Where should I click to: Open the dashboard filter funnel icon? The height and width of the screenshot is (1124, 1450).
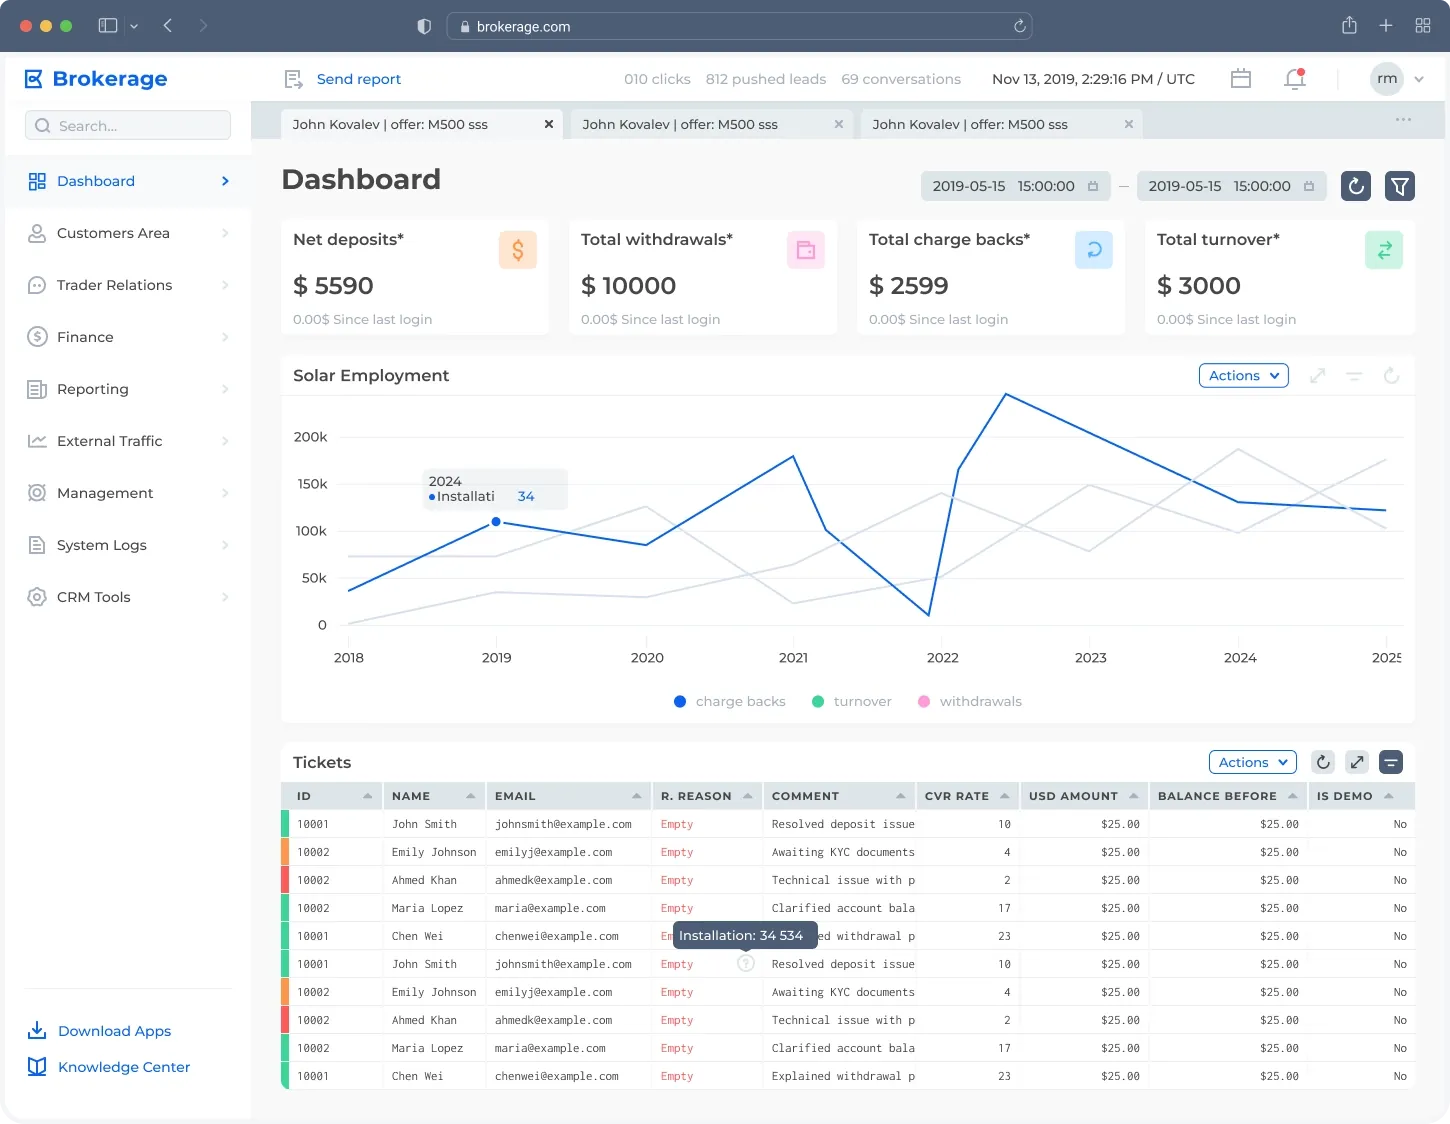click(x=1400, y=186)
